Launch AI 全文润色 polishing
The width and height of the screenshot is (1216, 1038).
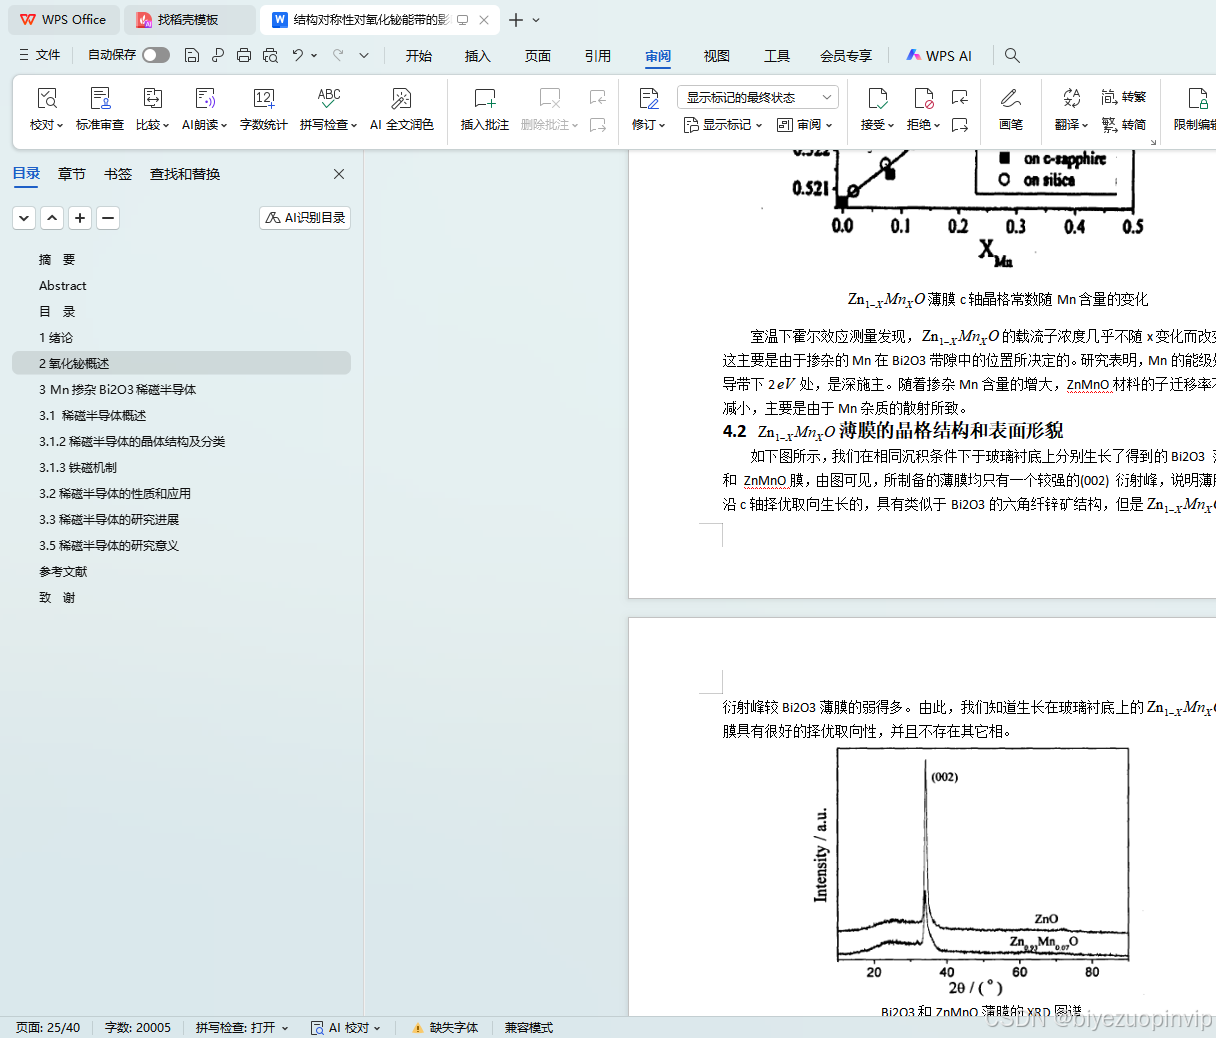click(402, 109)
